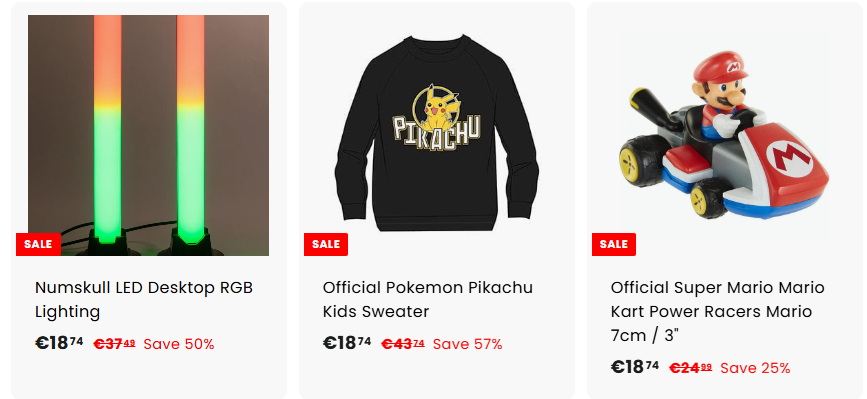Click the crossed-out €37.49 original price
867x399 pixels.
[114, 344]
